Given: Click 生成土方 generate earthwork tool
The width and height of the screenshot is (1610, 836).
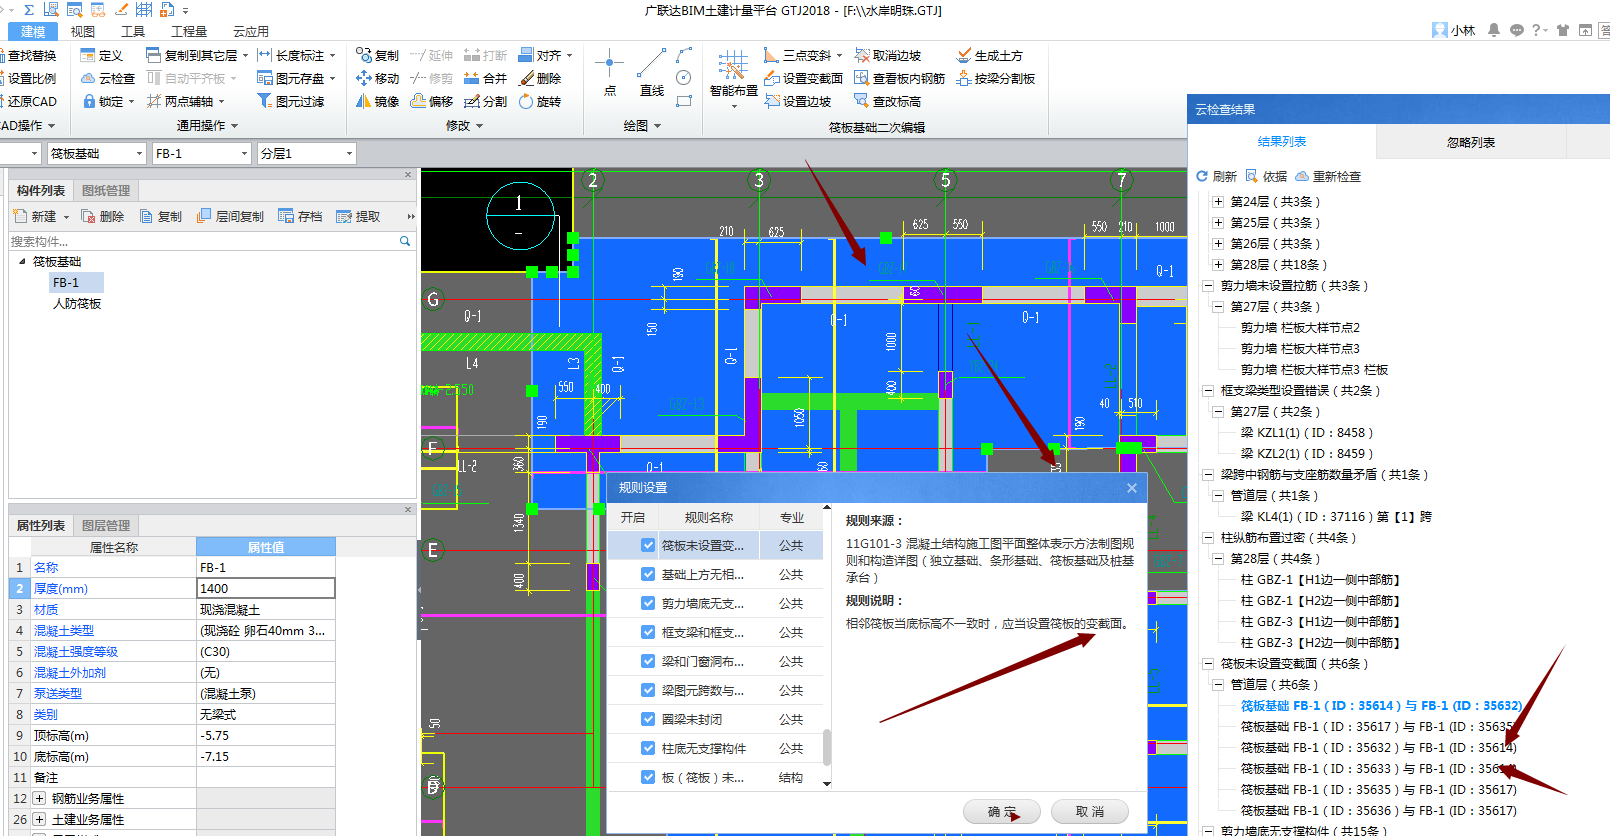Looking at the screenshot, I should click(990, 55).
